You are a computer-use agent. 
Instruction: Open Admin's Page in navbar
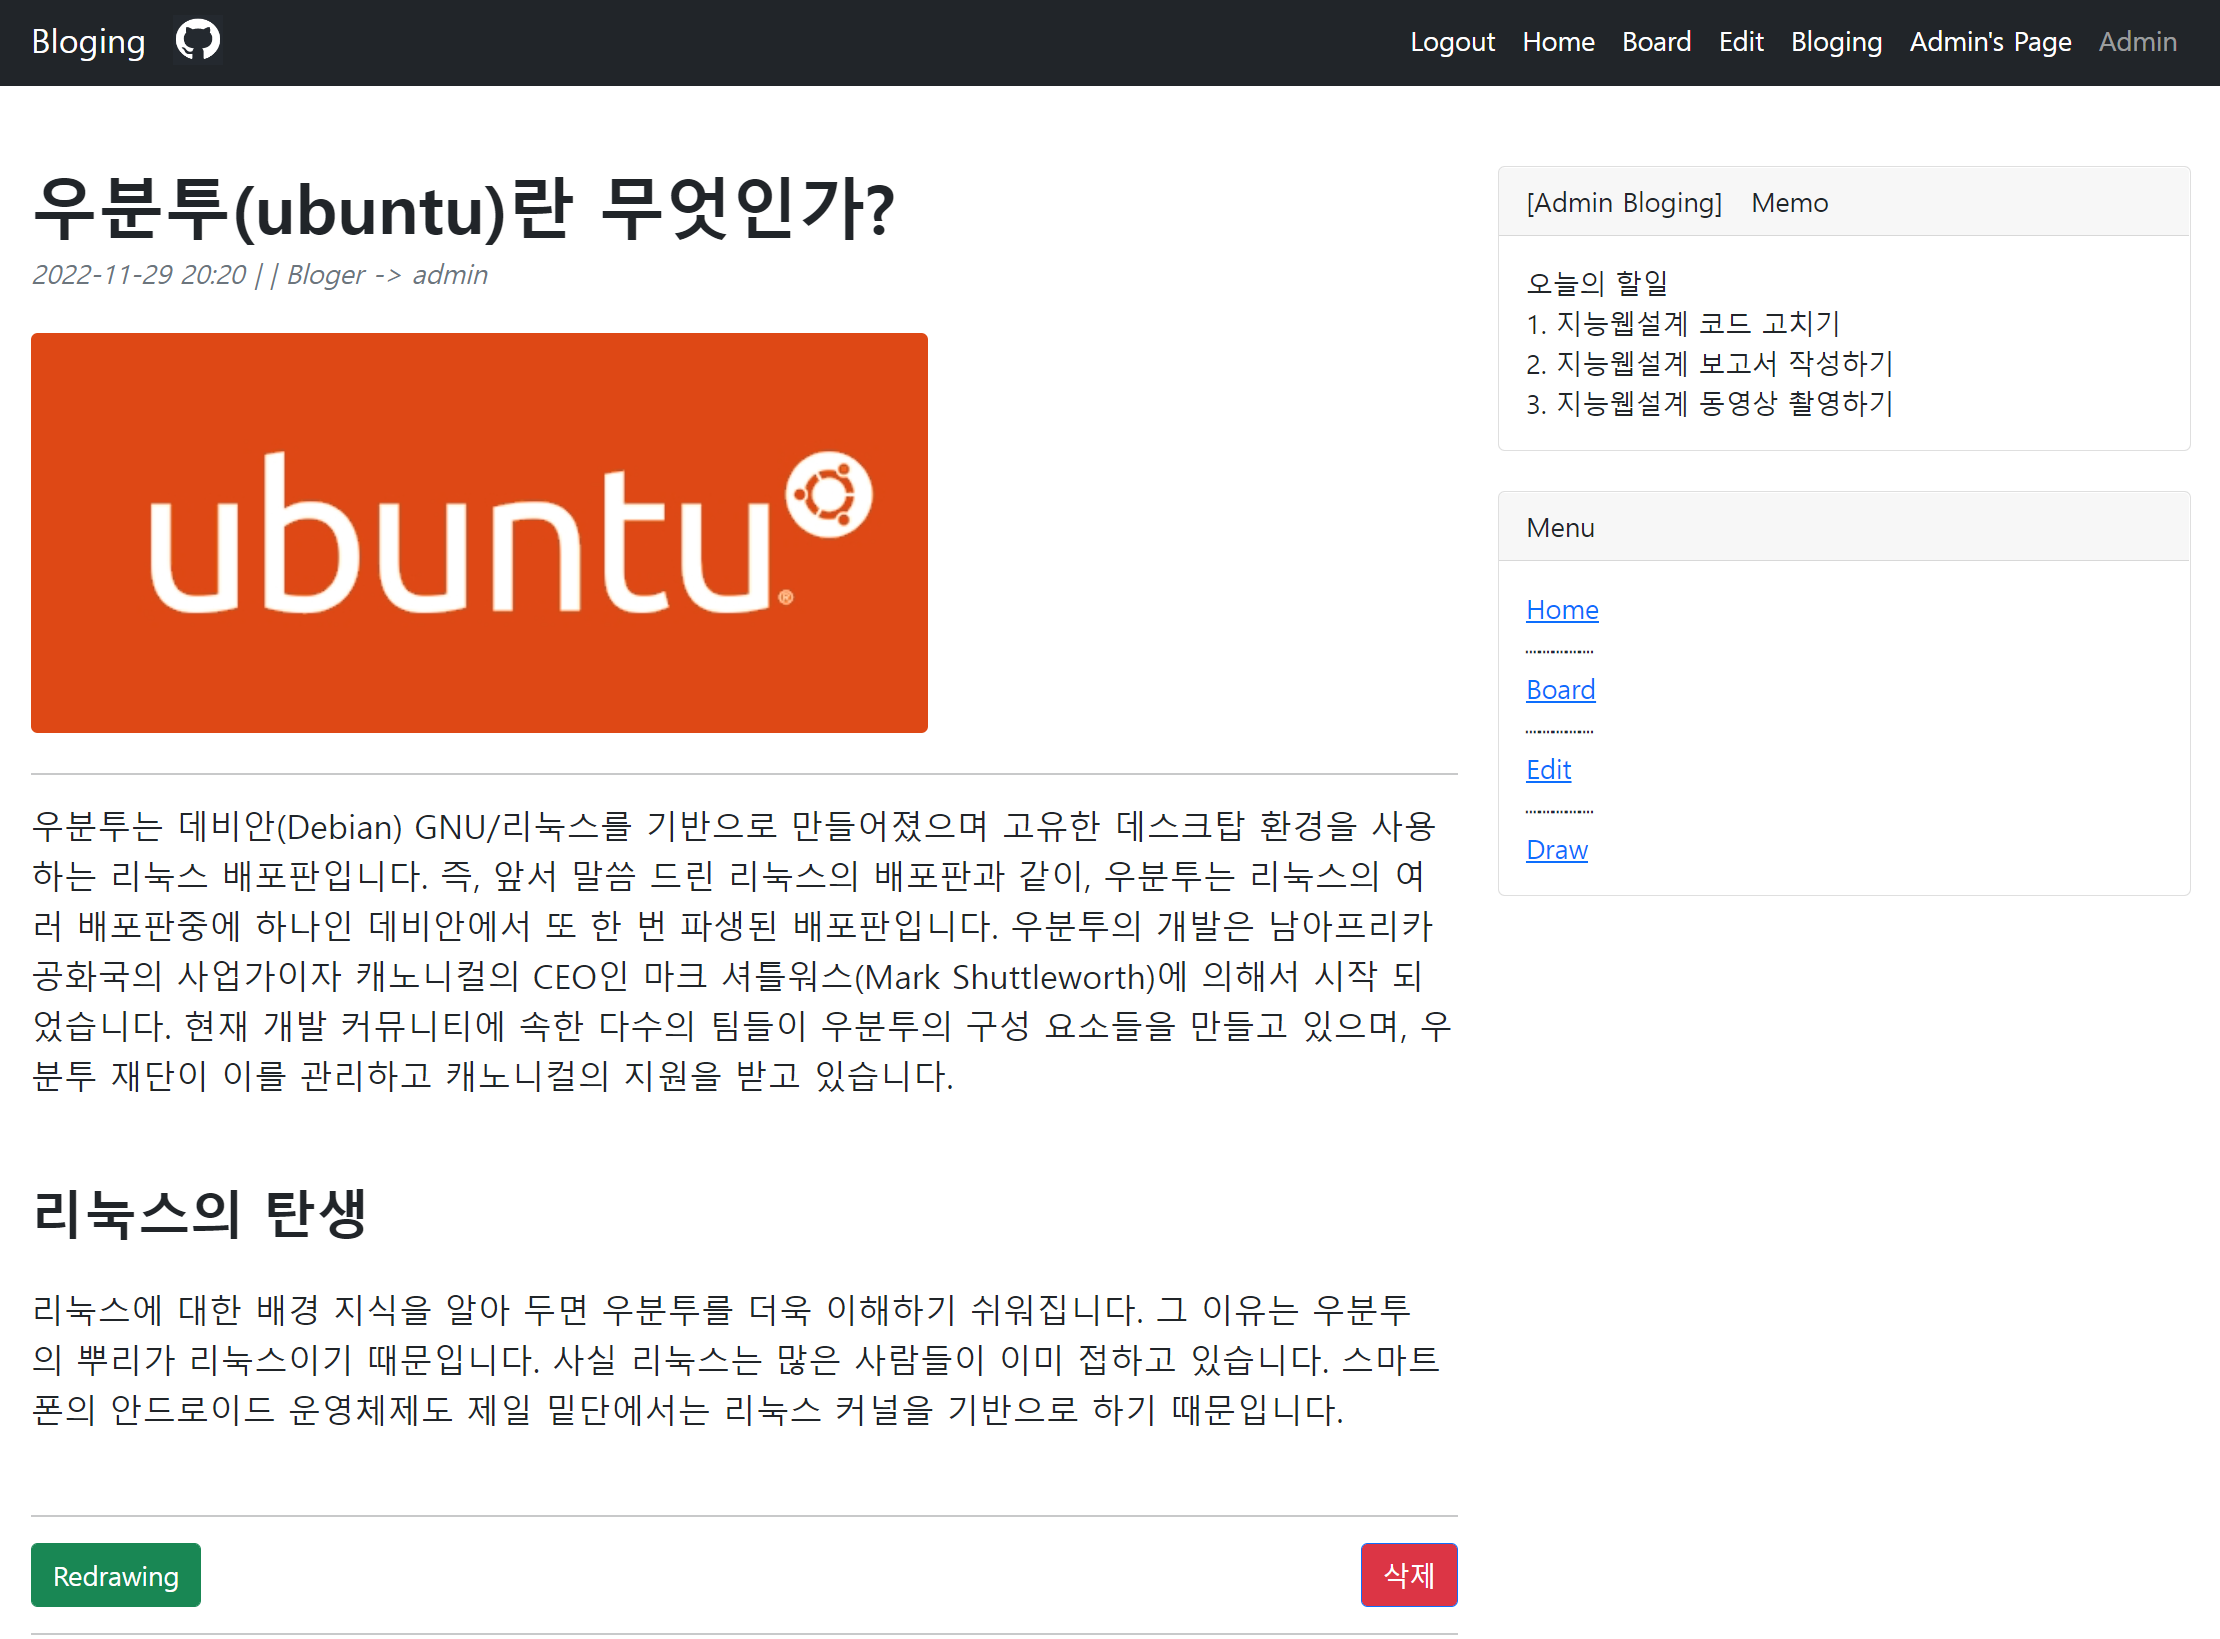pyautogui.click(x=1990, y=42)
